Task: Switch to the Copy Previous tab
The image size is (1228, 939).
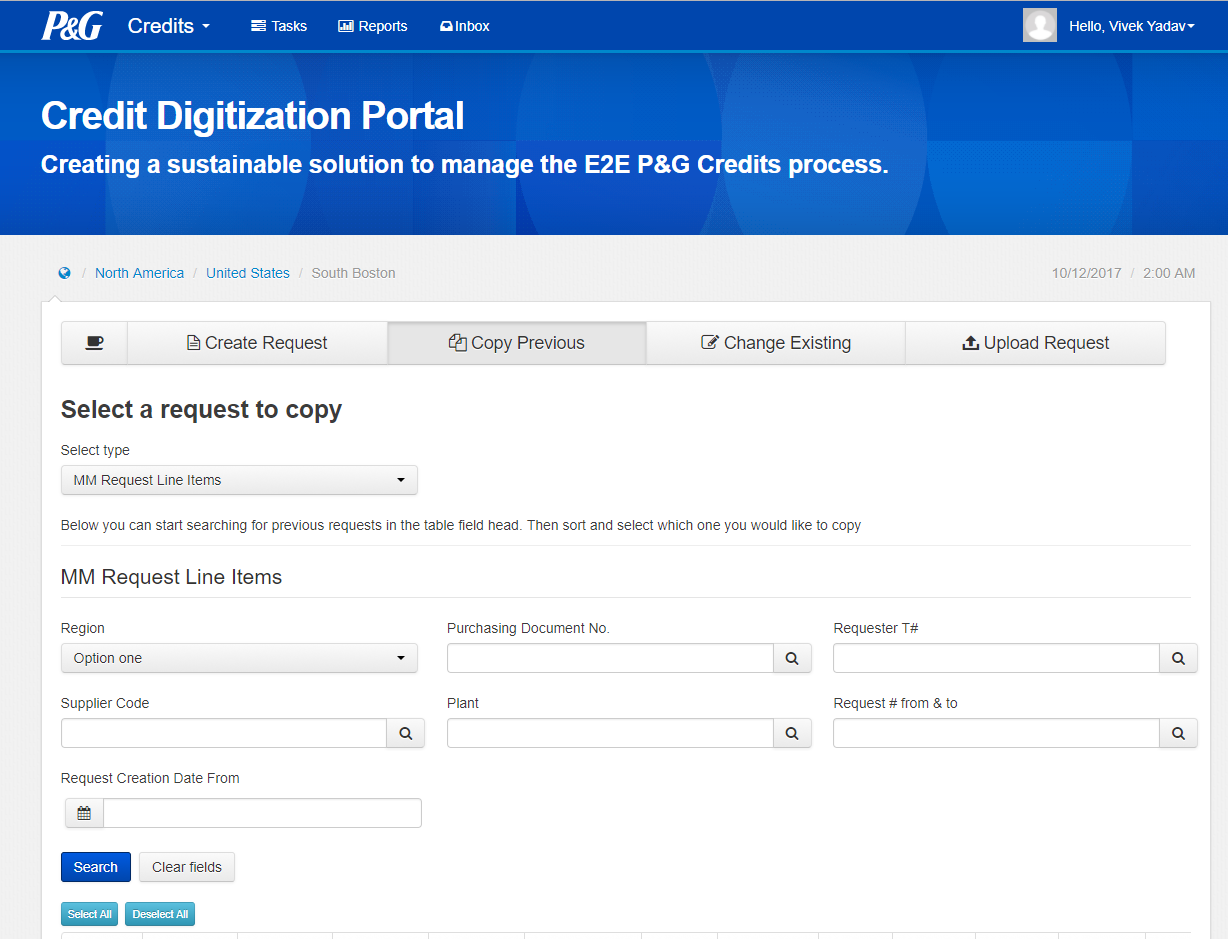Action: 517,343
